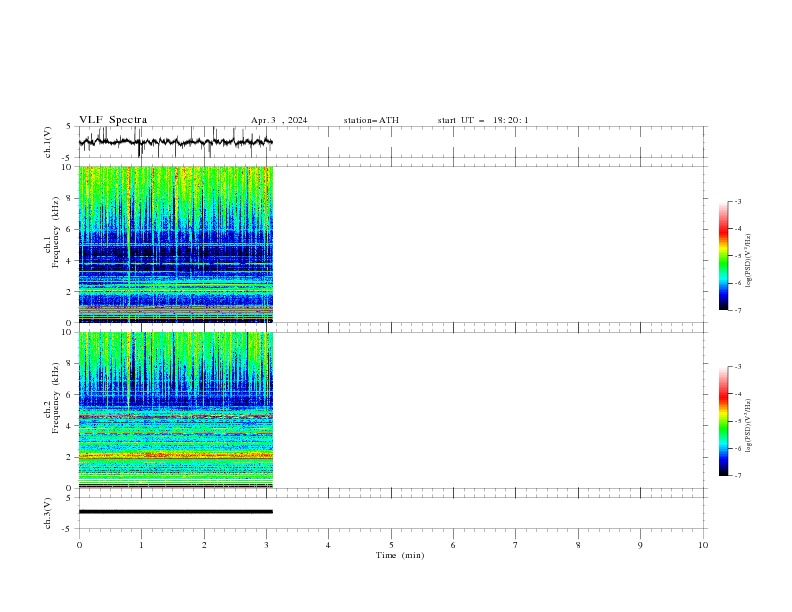Click the '4' tick on the ch.1 frequency axis

pos(69,261)
